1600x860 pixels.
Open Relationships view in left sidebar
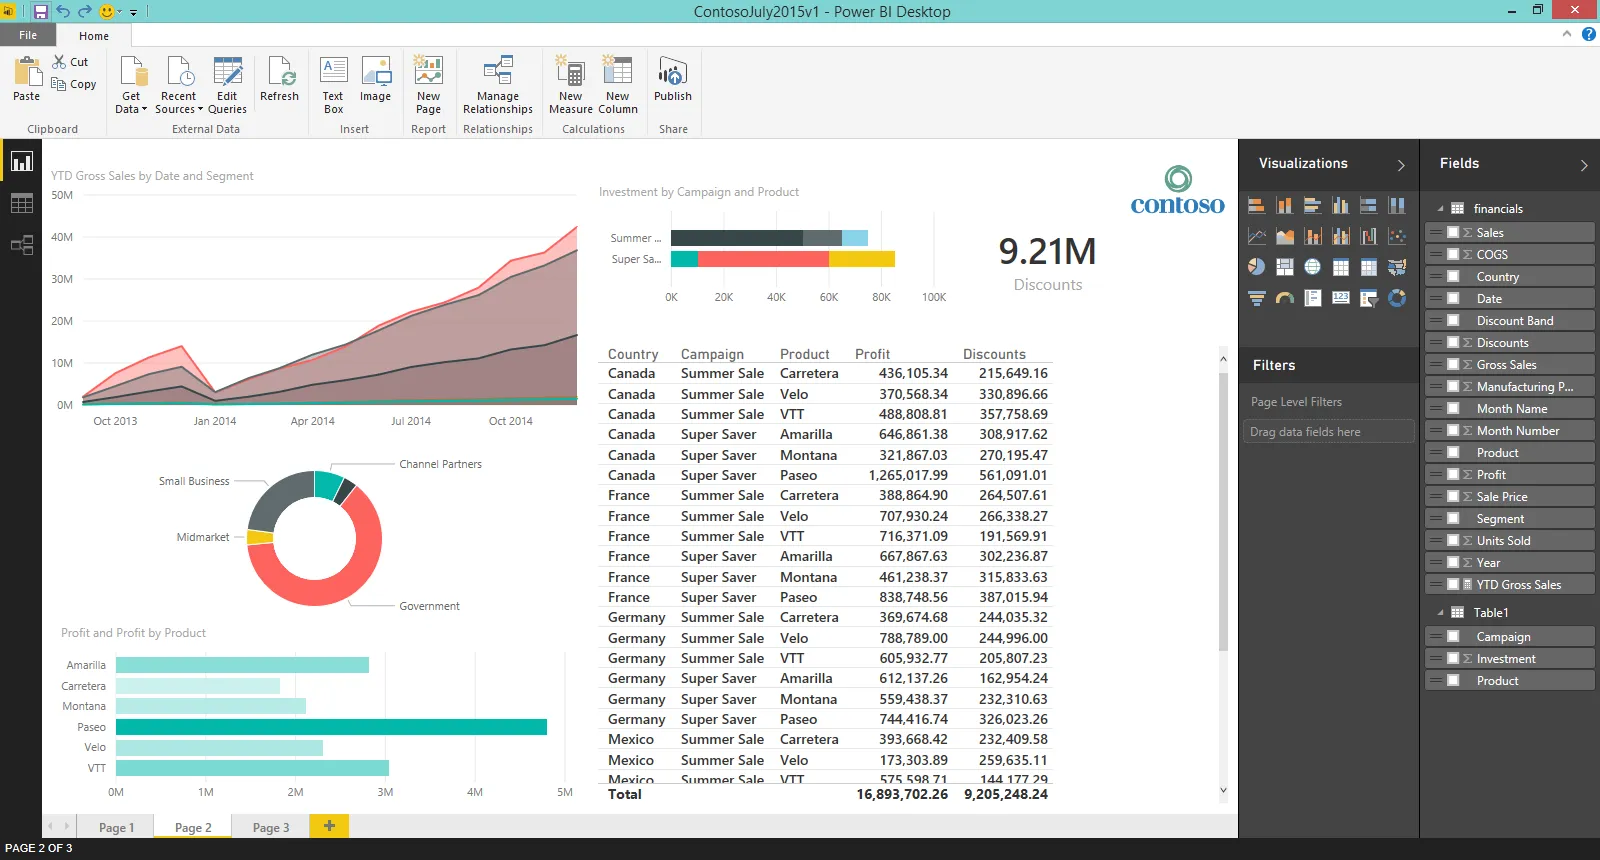click(21, 245)
